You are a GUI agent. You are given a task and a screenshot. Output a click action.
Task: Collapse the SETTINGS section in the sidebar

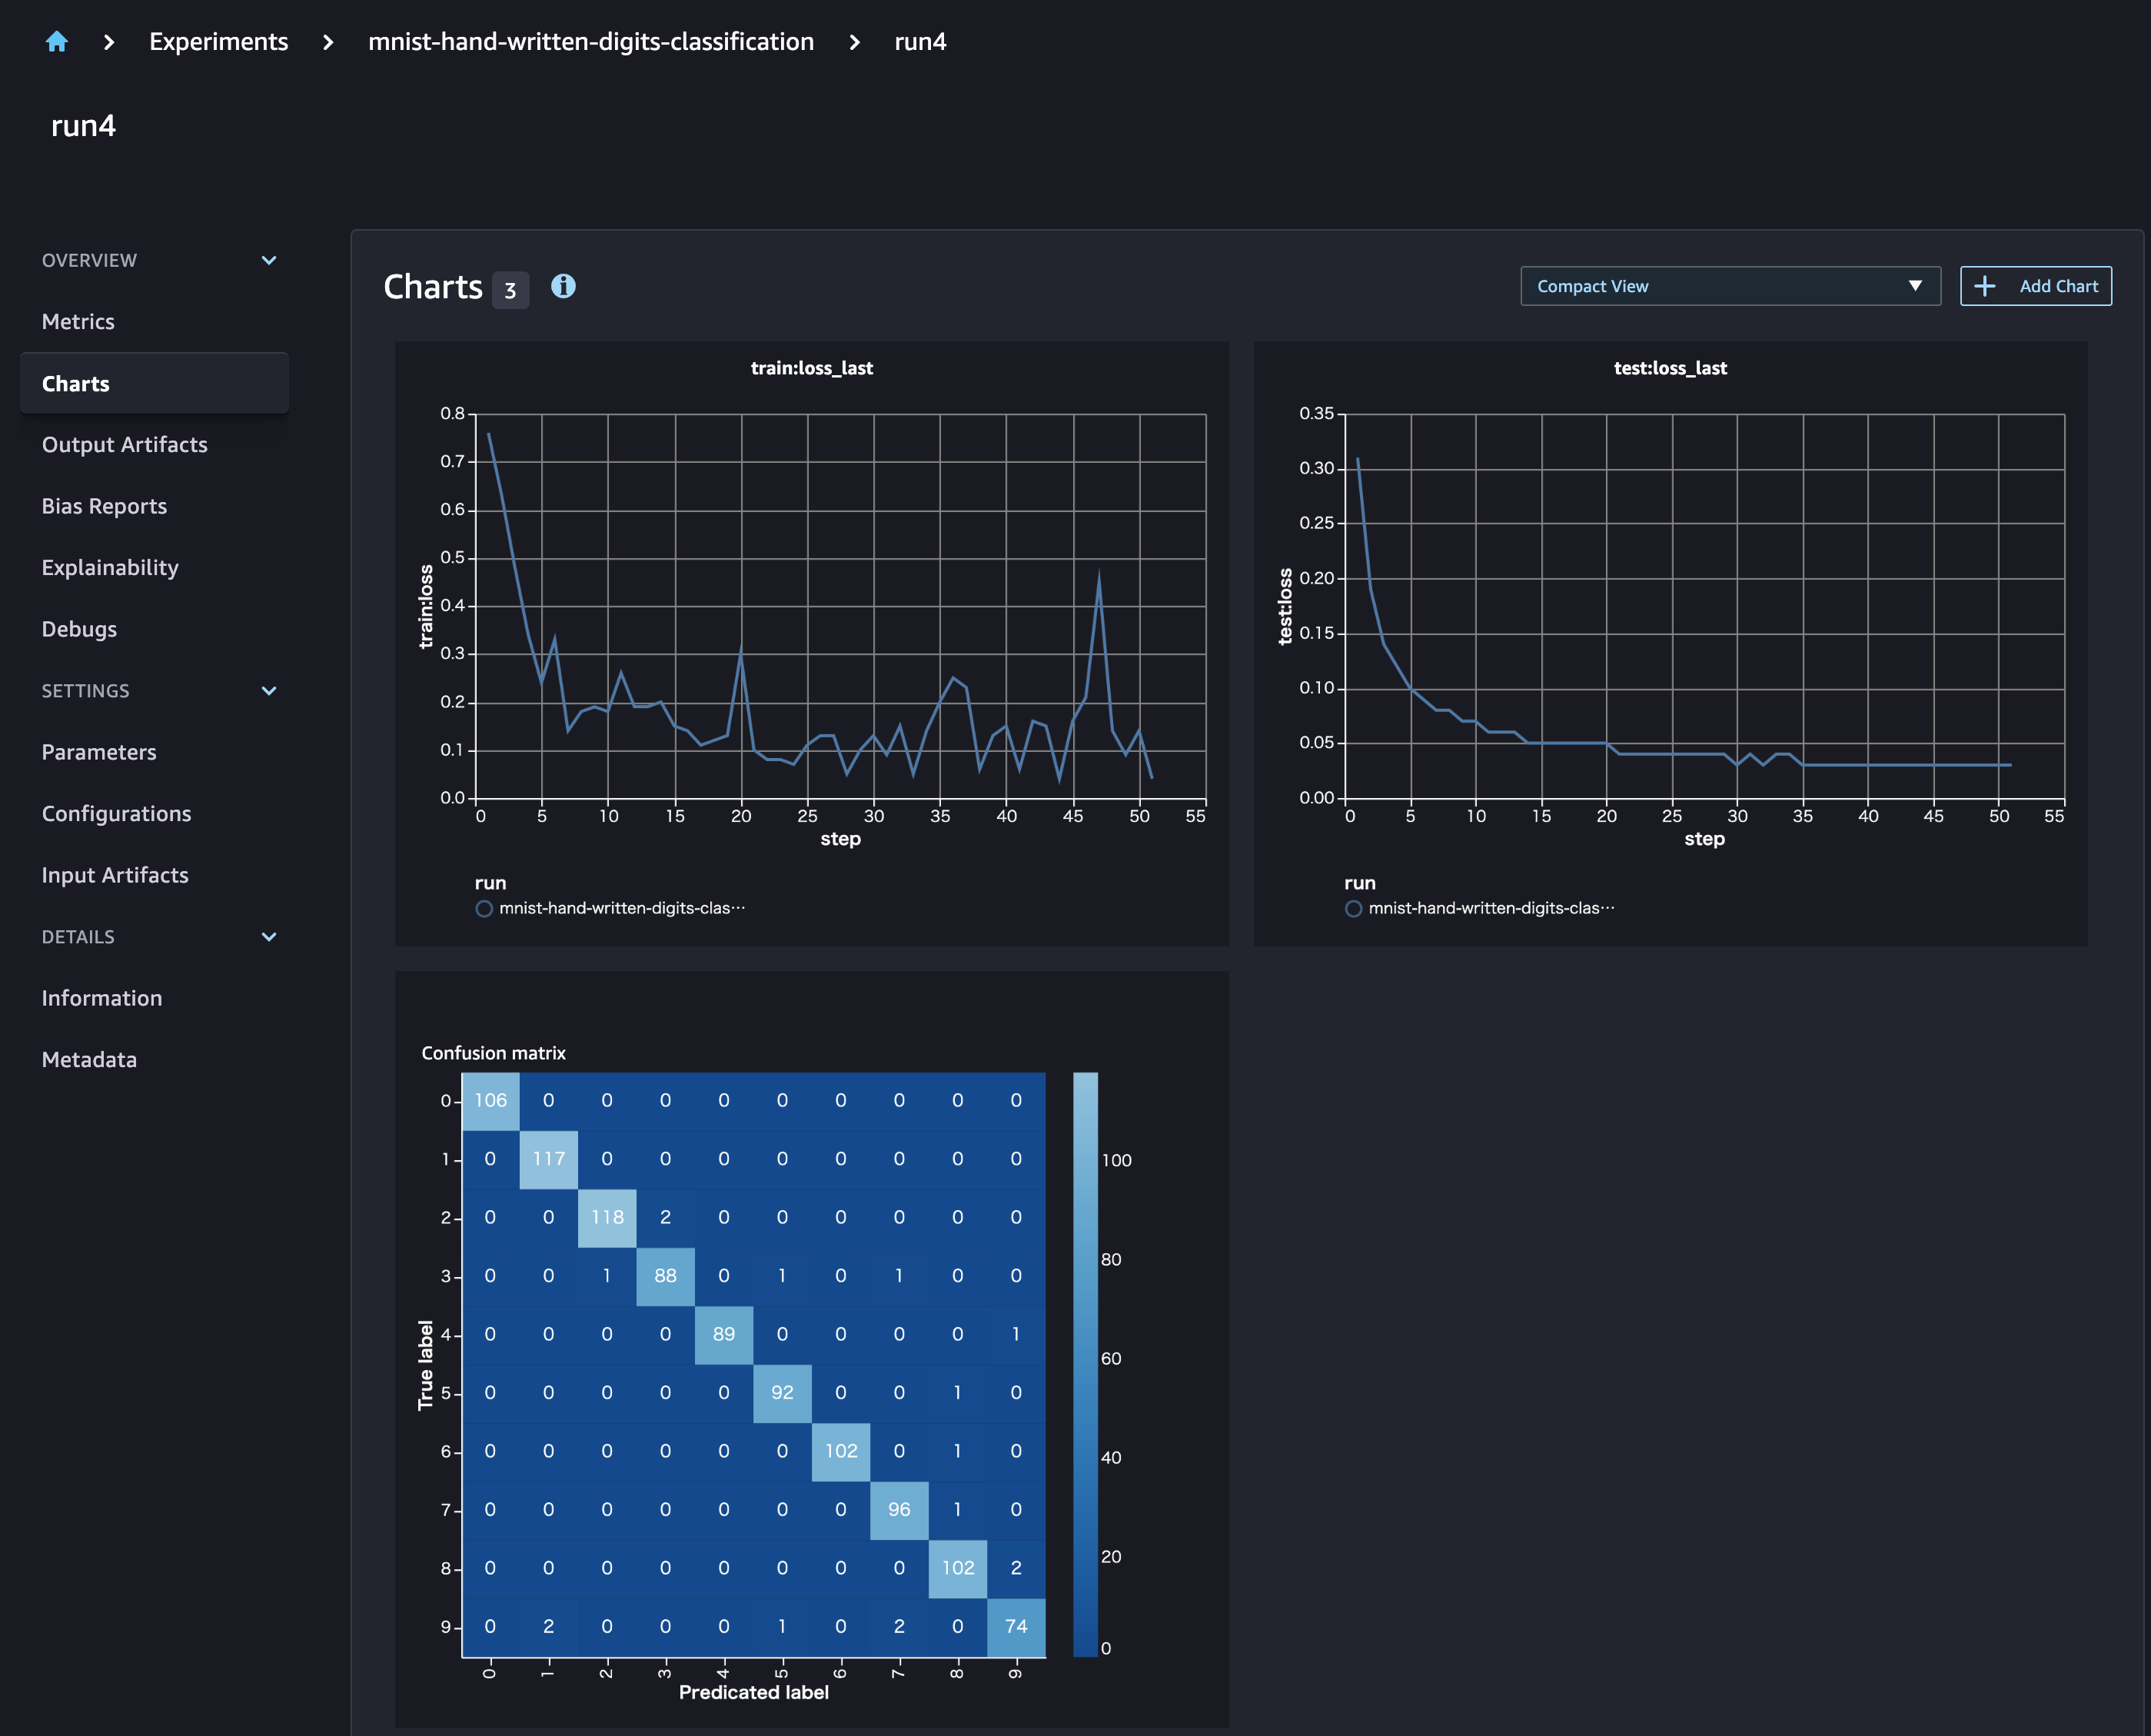pyautogui.click(x=268, y=690)
